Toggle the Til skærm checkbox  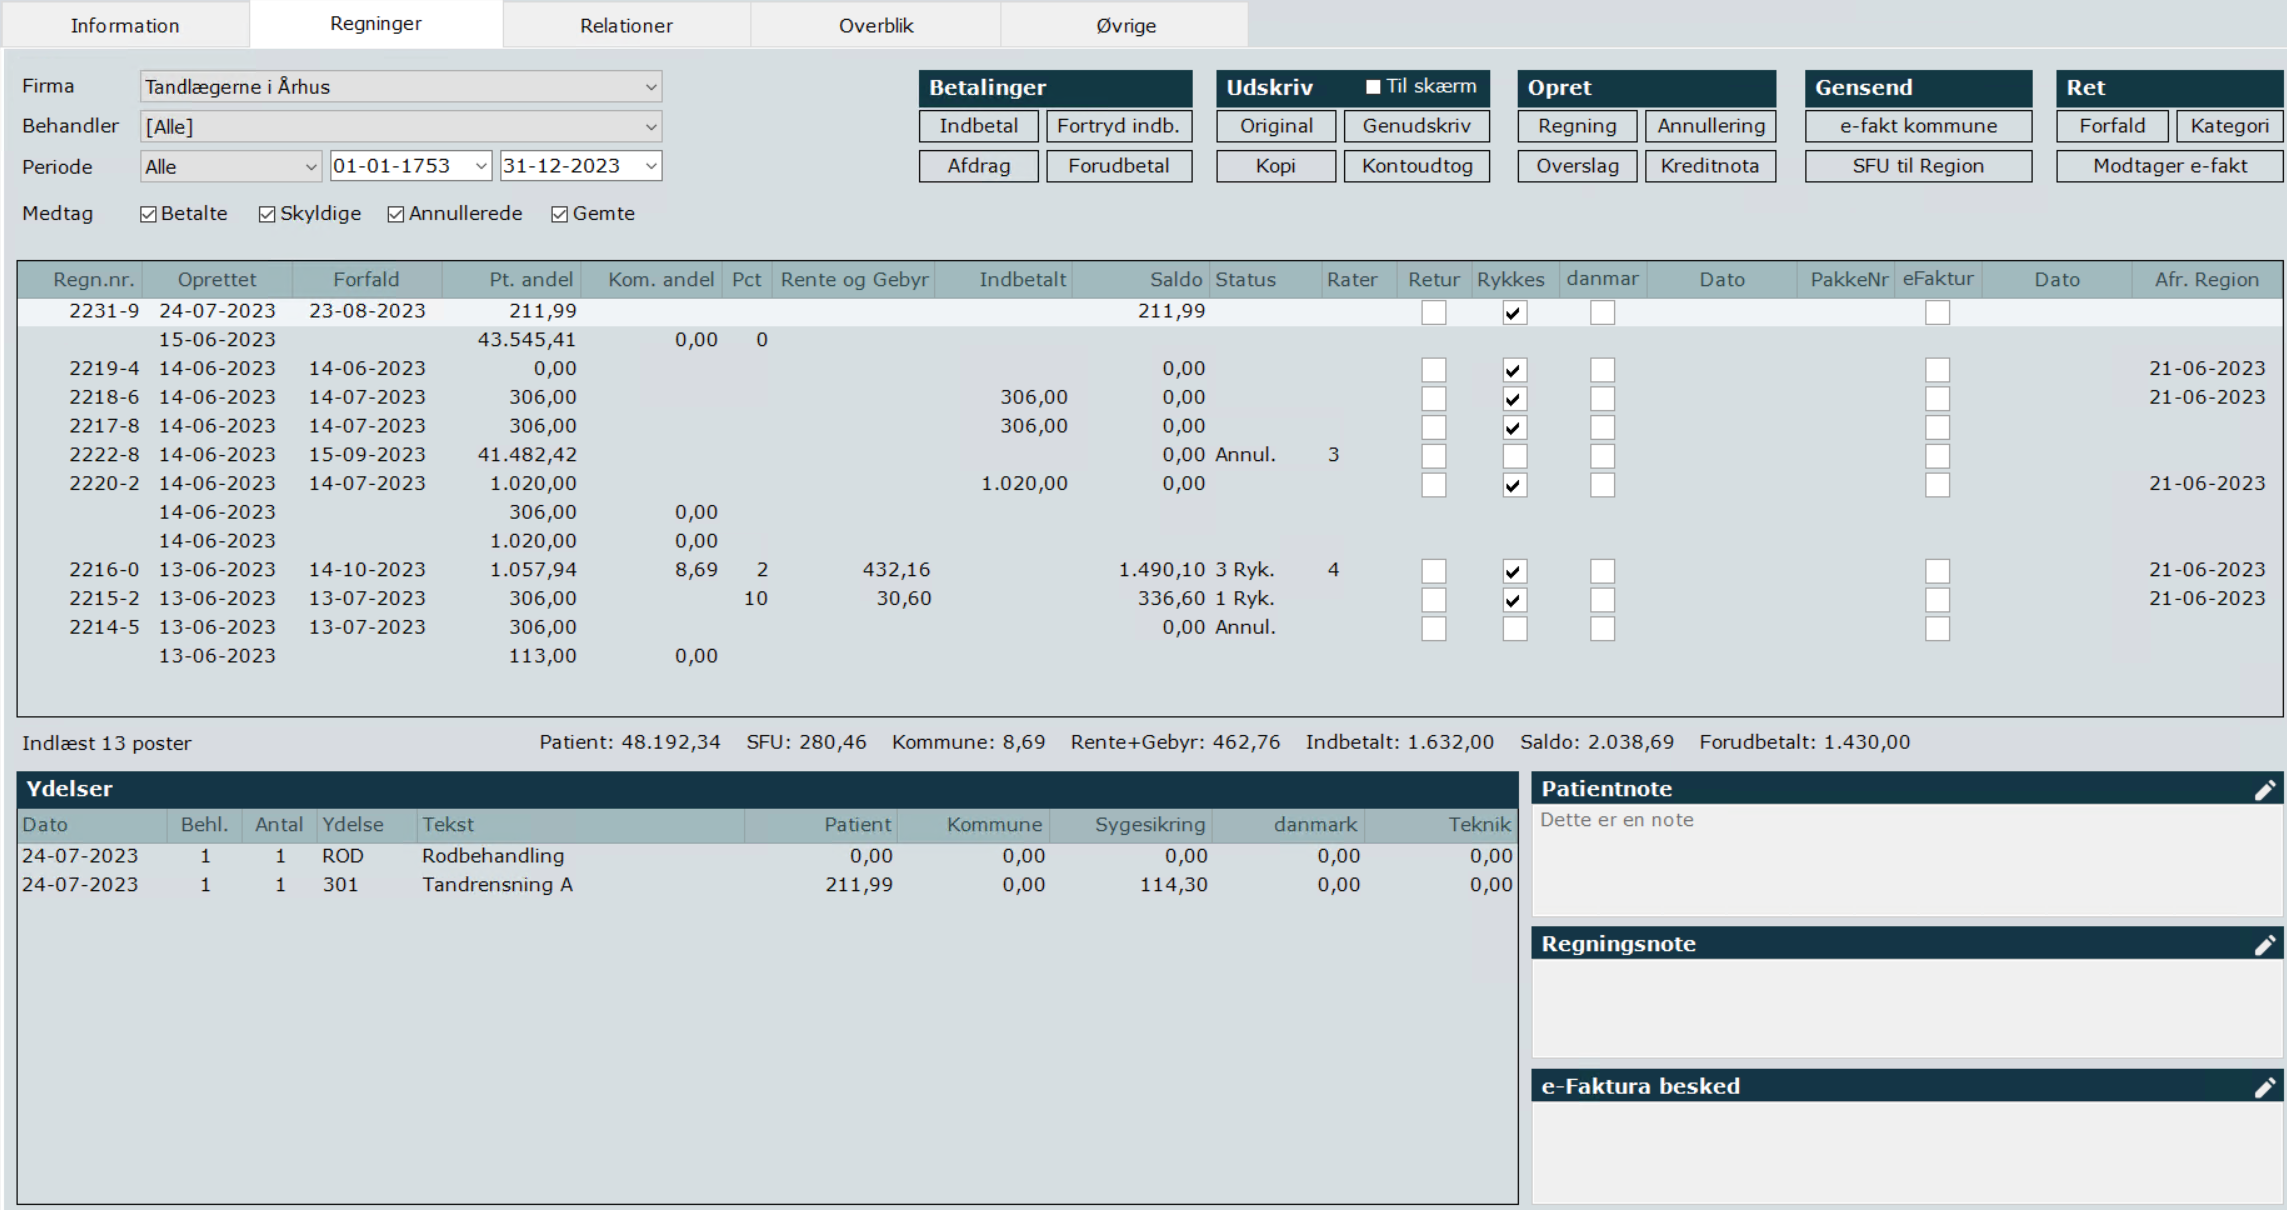pos(1373,87)
